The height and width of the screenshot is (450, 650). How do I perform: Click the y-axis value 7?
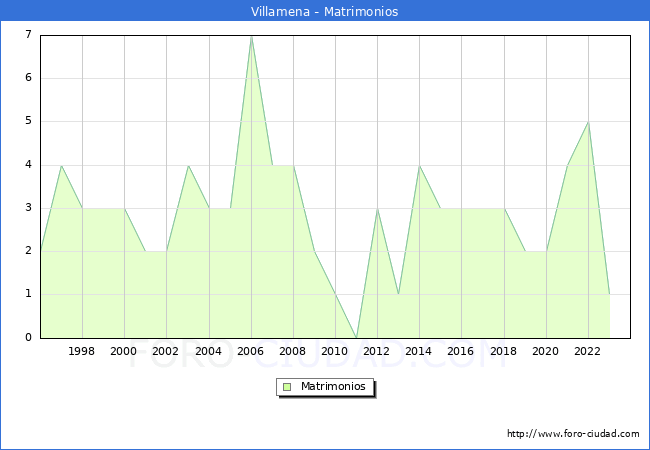coord(28,34)
